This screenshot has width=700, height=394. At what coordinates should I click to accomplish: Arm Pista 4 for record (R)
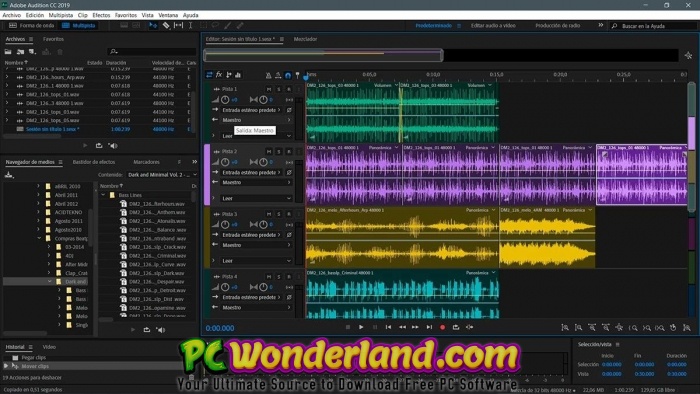click(x=289, y=277)
